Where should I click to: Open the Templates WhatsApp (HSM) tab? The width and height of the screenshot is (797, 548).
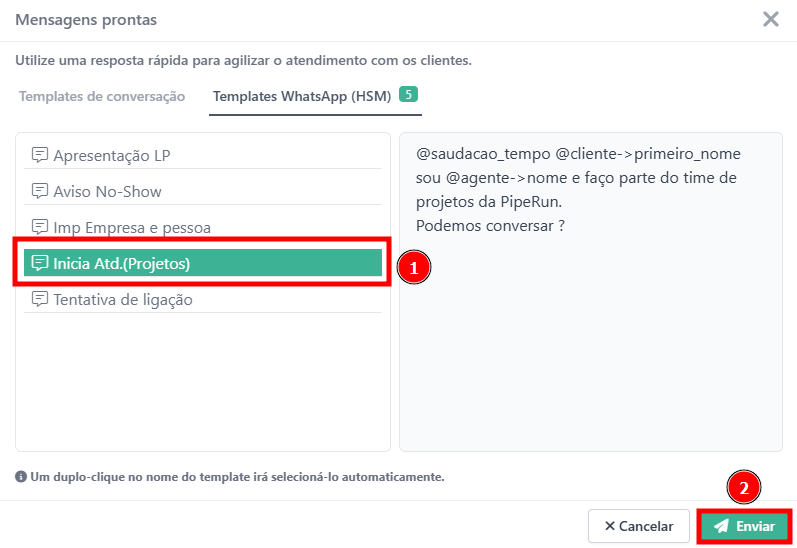click(301, 96)
